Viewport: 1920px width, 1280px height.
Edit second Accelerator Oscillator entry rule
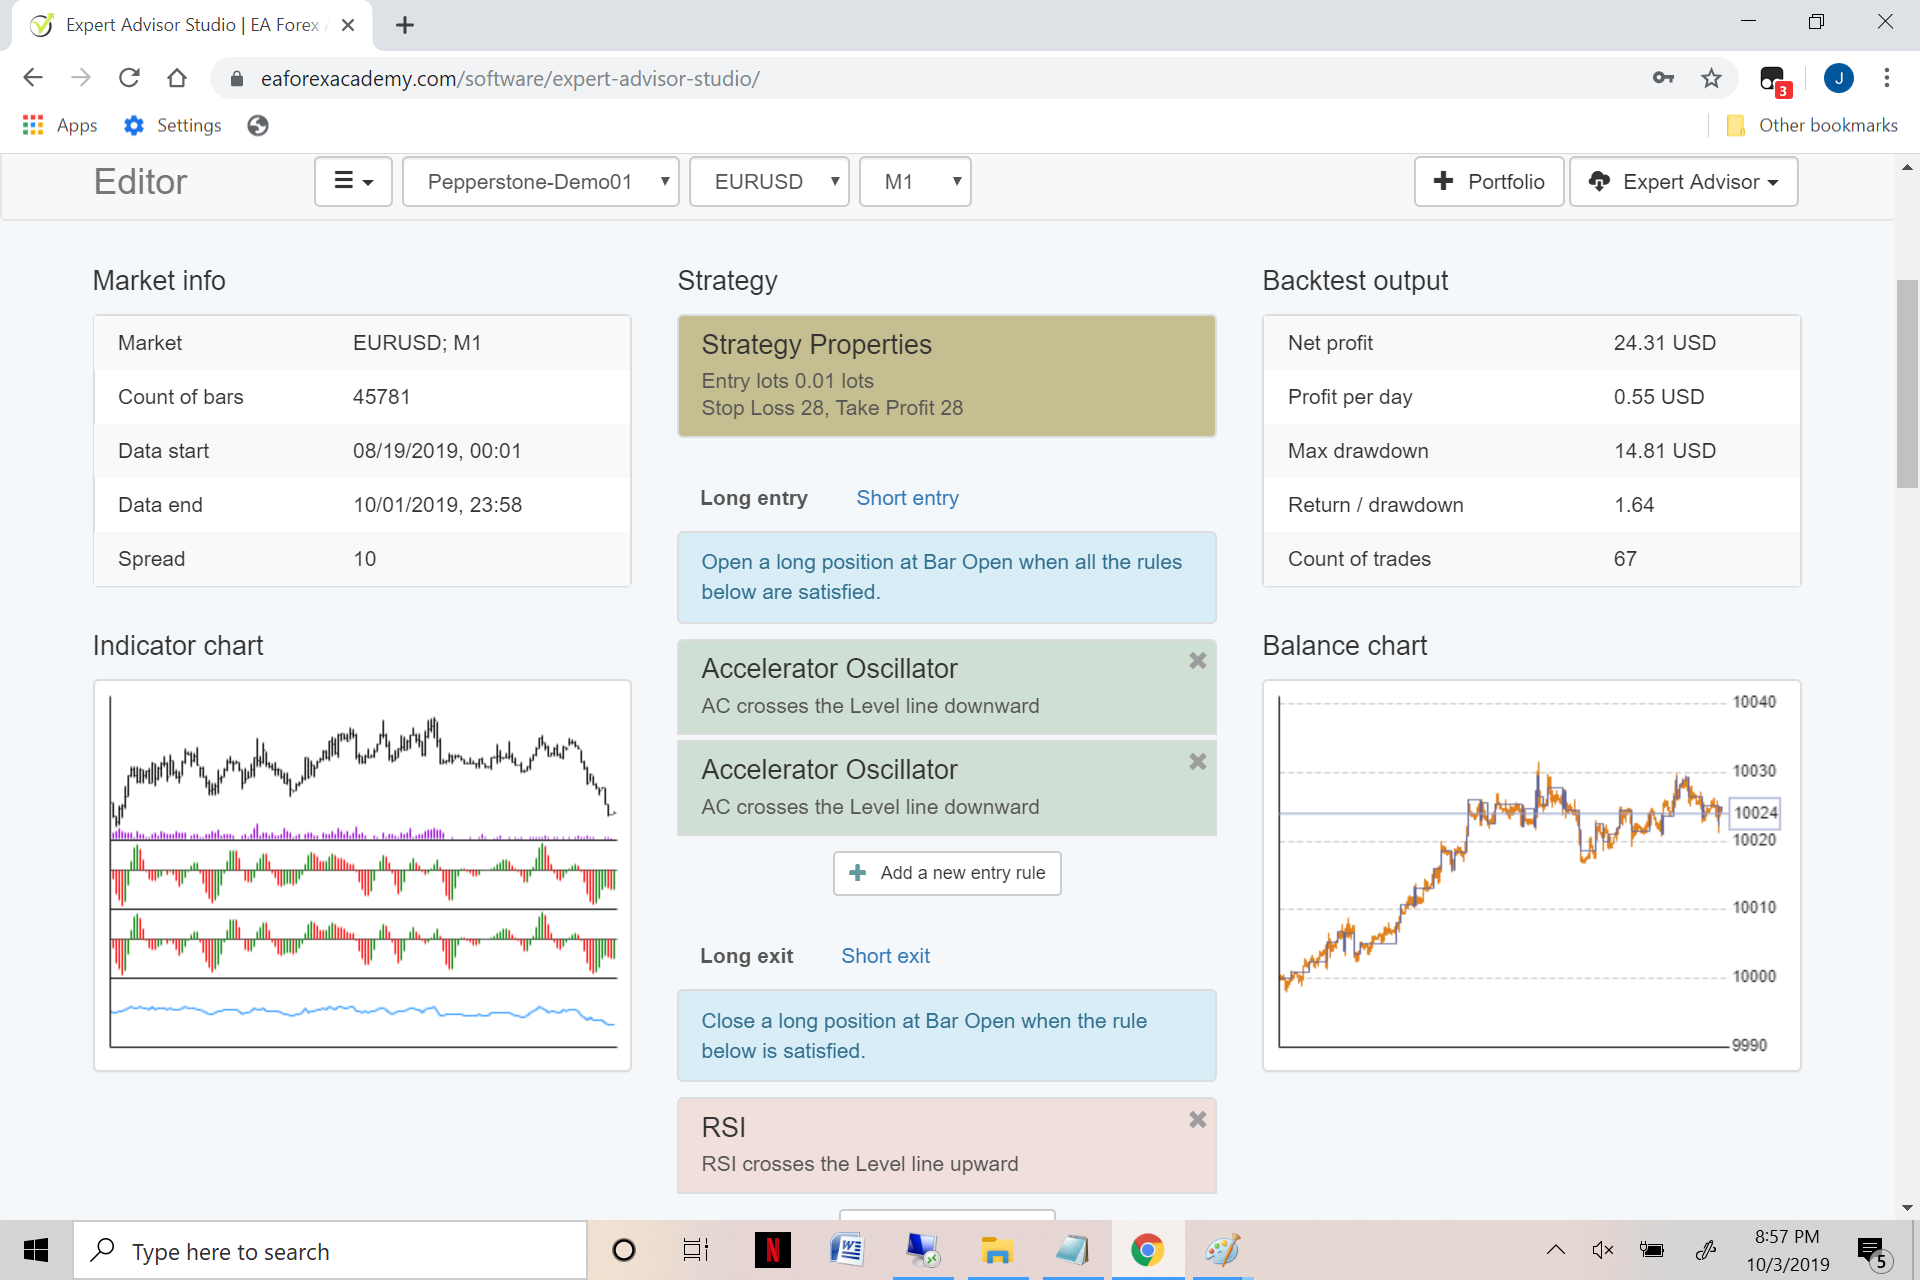[x=946, y=788]
